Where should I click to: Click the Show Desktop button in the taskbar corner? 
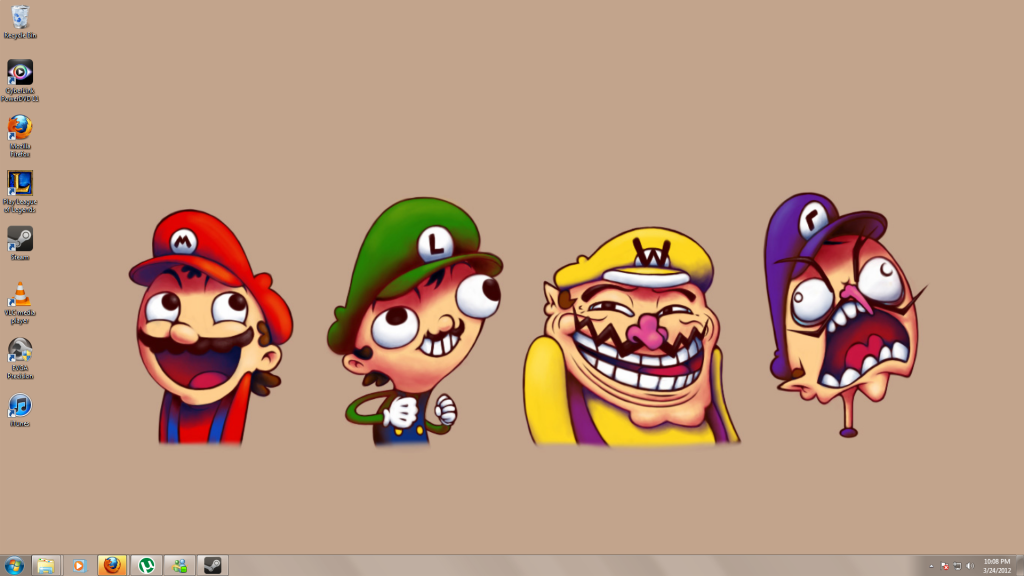[1020, 566]
